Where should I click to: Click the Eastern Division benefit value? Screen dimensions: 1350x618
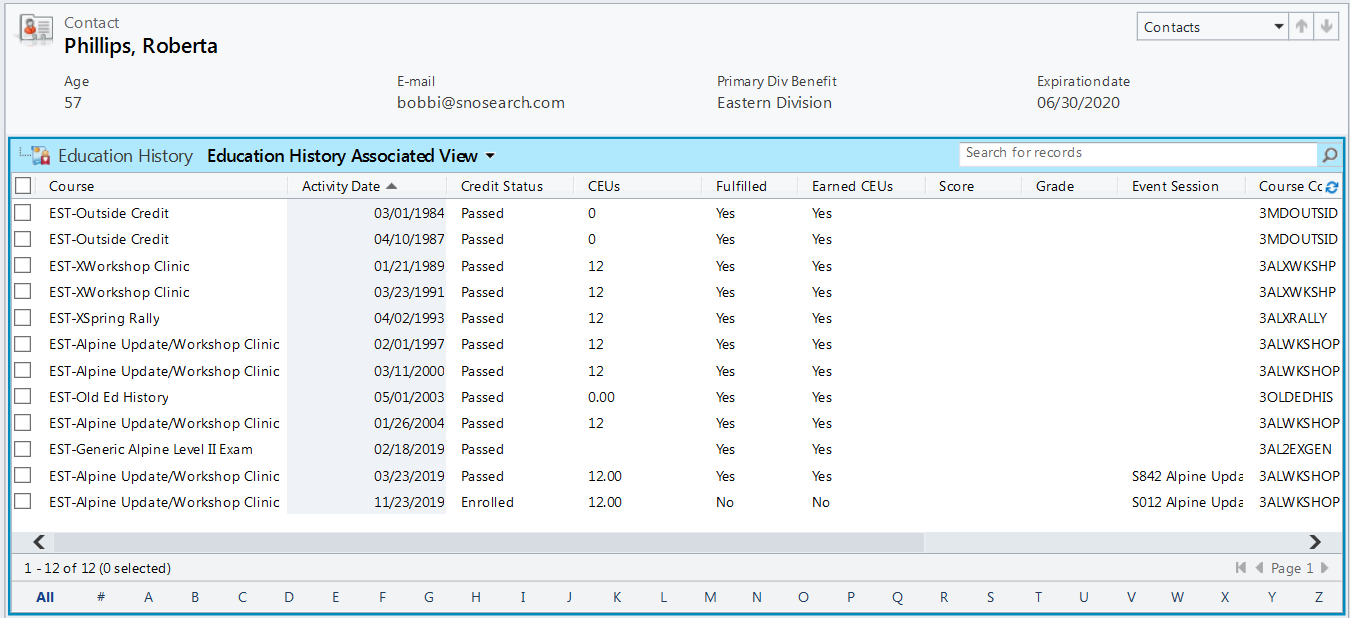coord(774,102)
